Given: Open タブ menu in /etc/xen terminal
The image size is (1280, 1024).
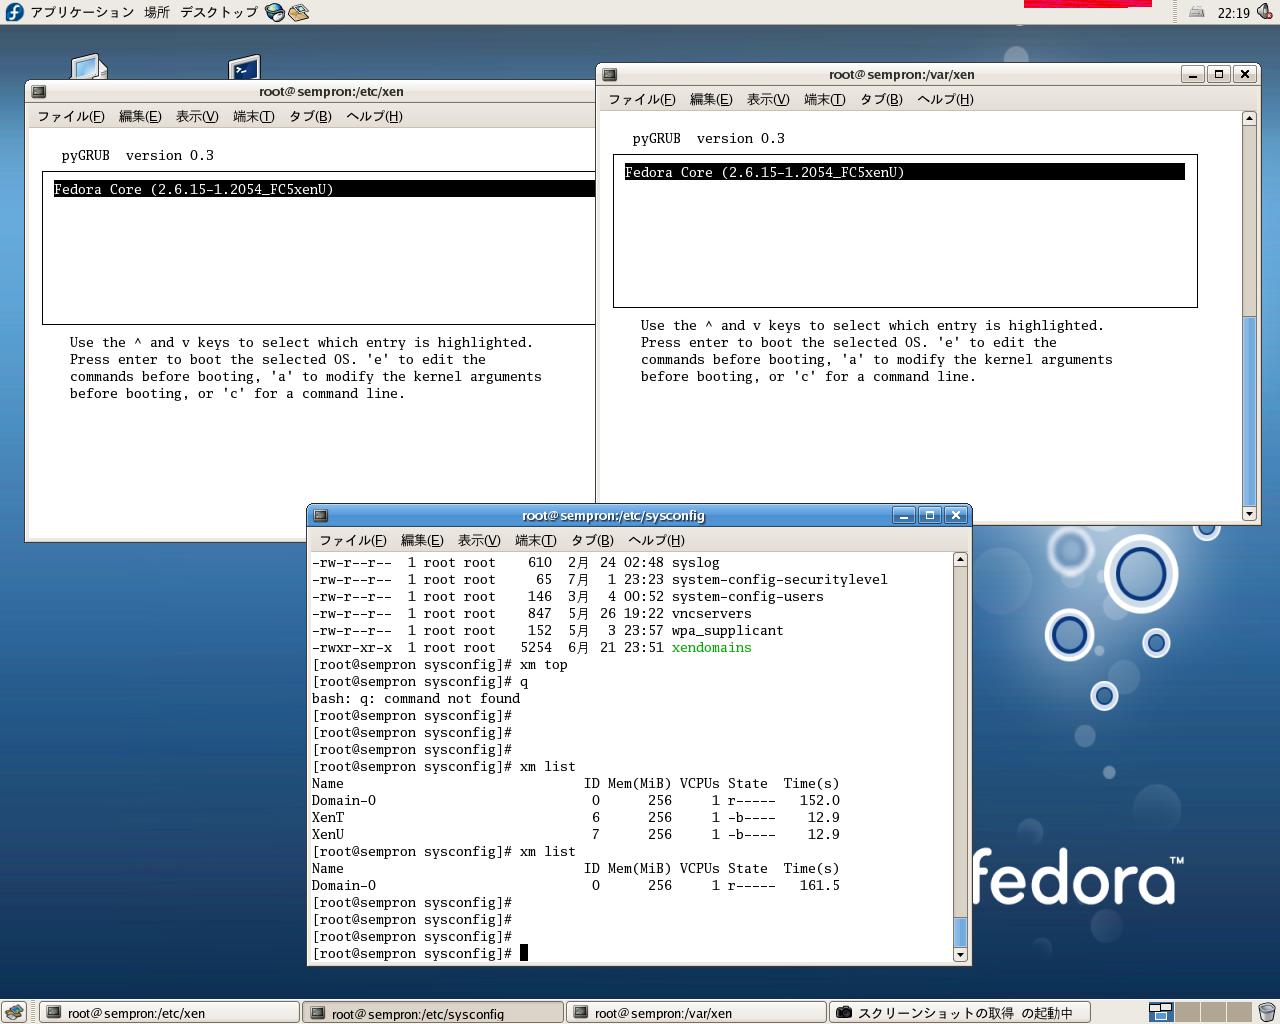Looking at the screenshot, I should pos(310,116).
